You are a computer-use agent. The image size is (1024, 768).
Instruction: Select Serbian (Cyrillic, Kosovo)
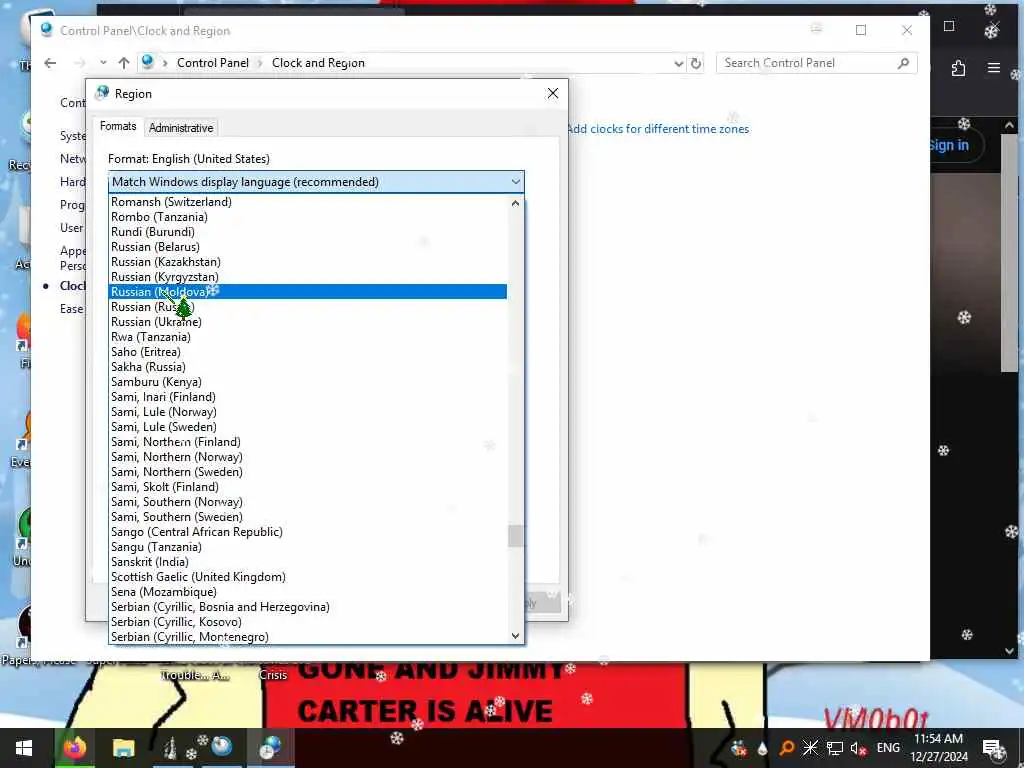tap(308, 622)
